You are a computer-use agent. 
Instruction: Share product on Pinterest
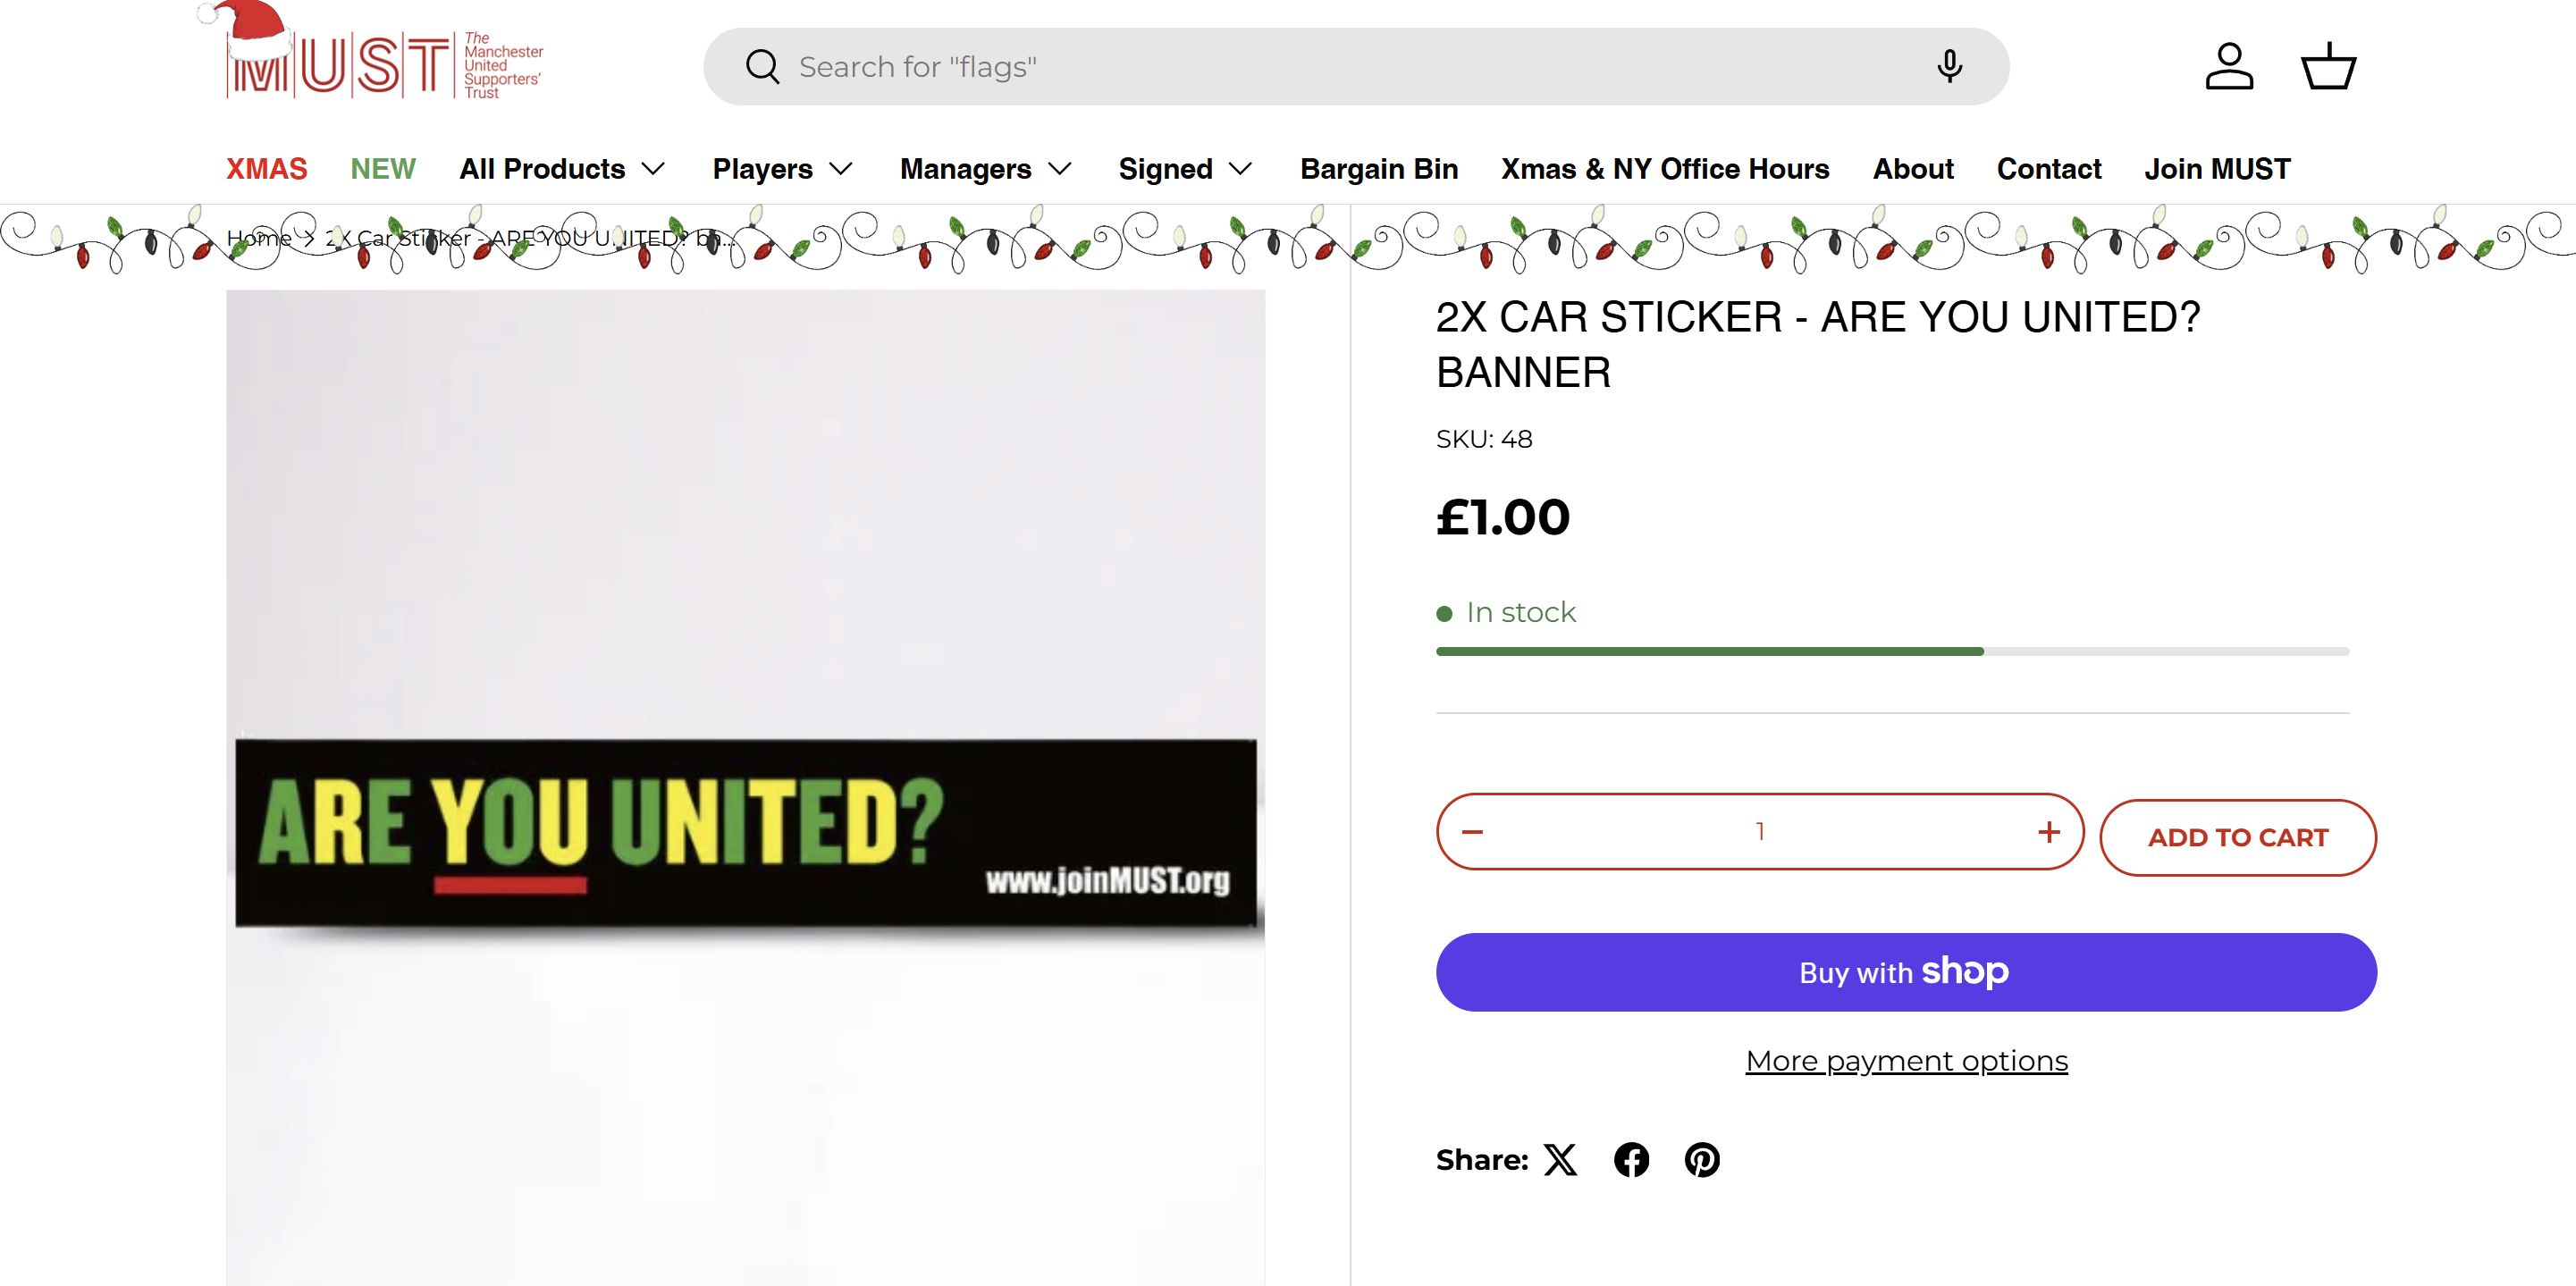tap(1702, 1160)
